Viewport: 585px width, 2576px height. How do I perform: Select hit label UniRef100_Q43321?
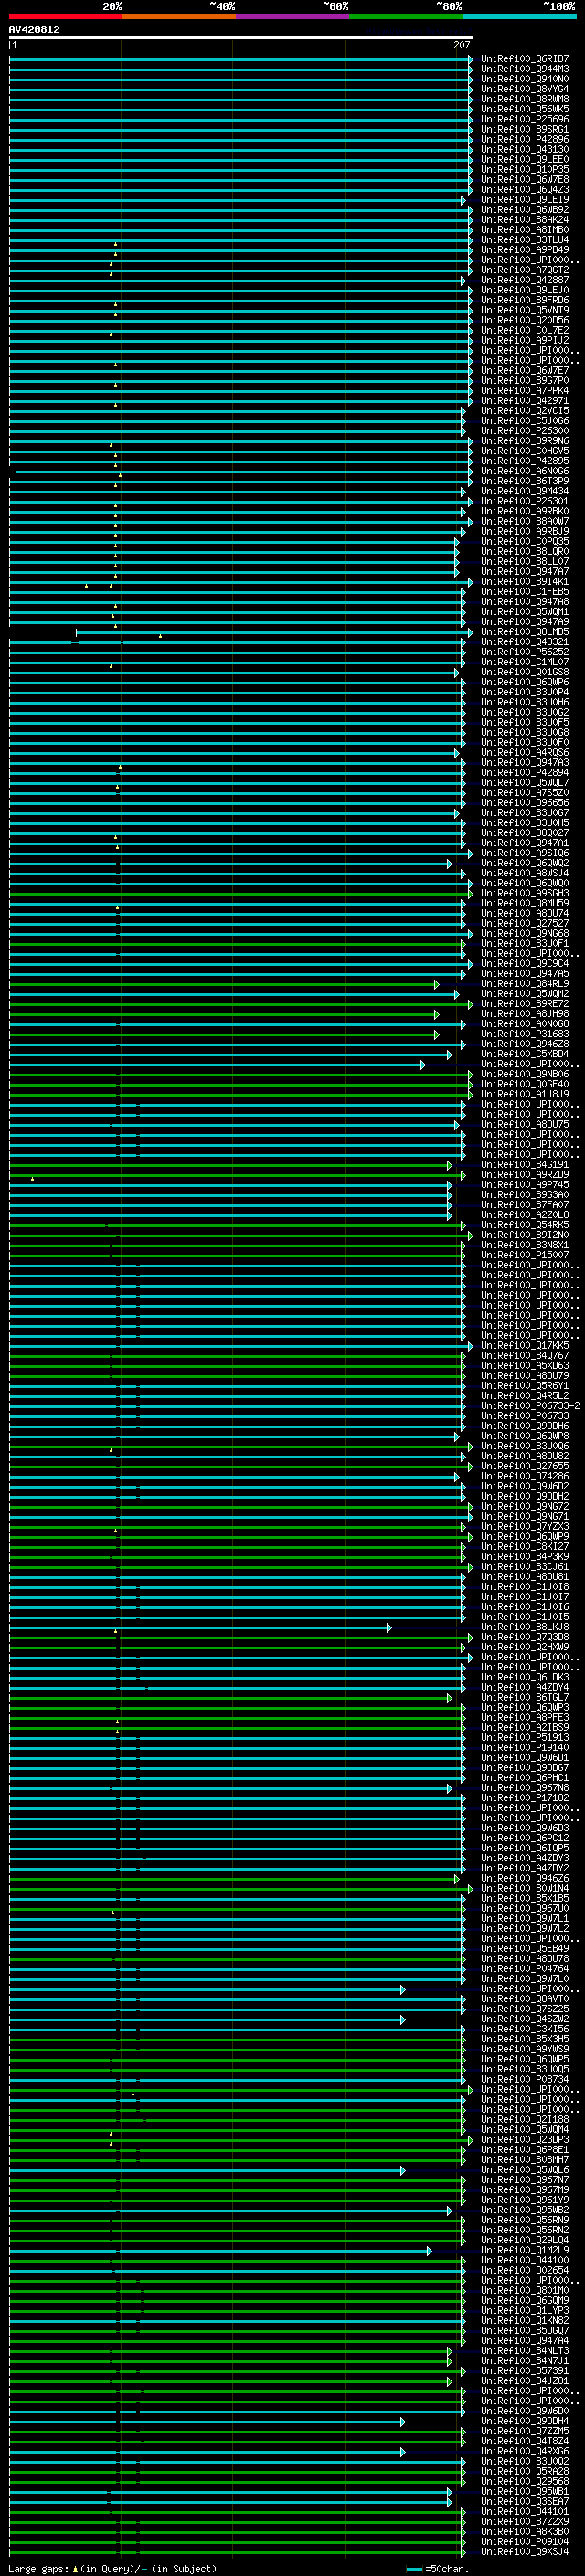(x=525, y=642)
